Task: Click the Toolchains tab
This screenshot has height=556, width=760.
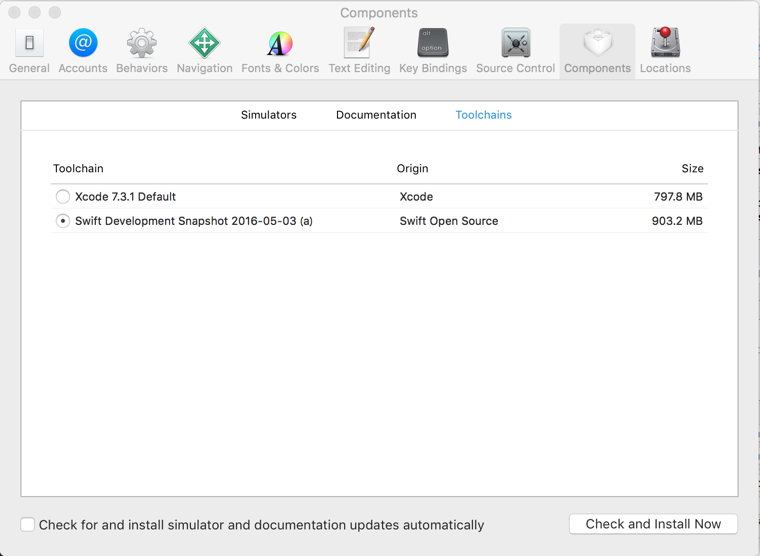Action: click(483, 115)
